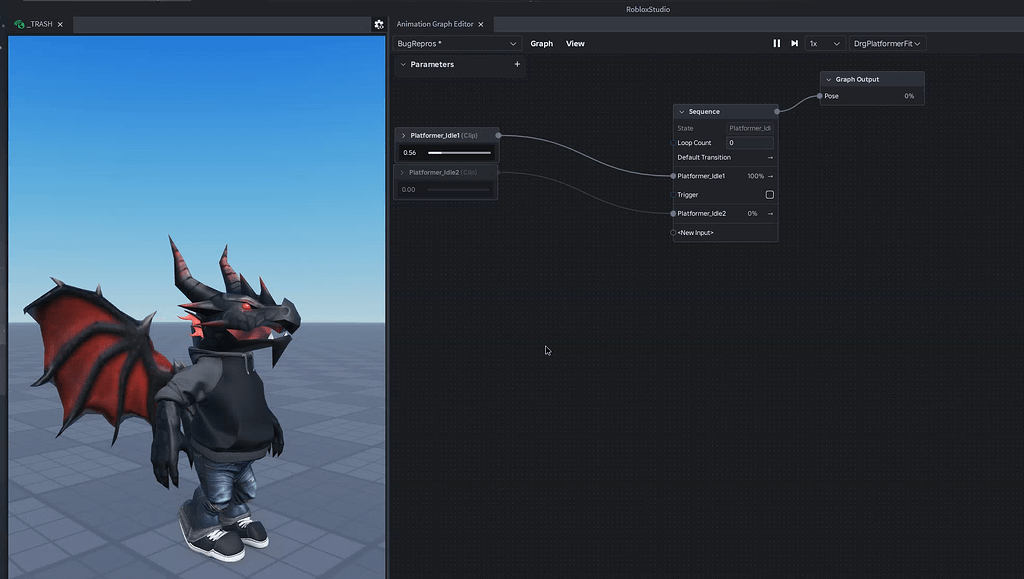This screenshot has width=1024, height=579.
Task: Click the Trigger input pin
Action: (673, 195)
